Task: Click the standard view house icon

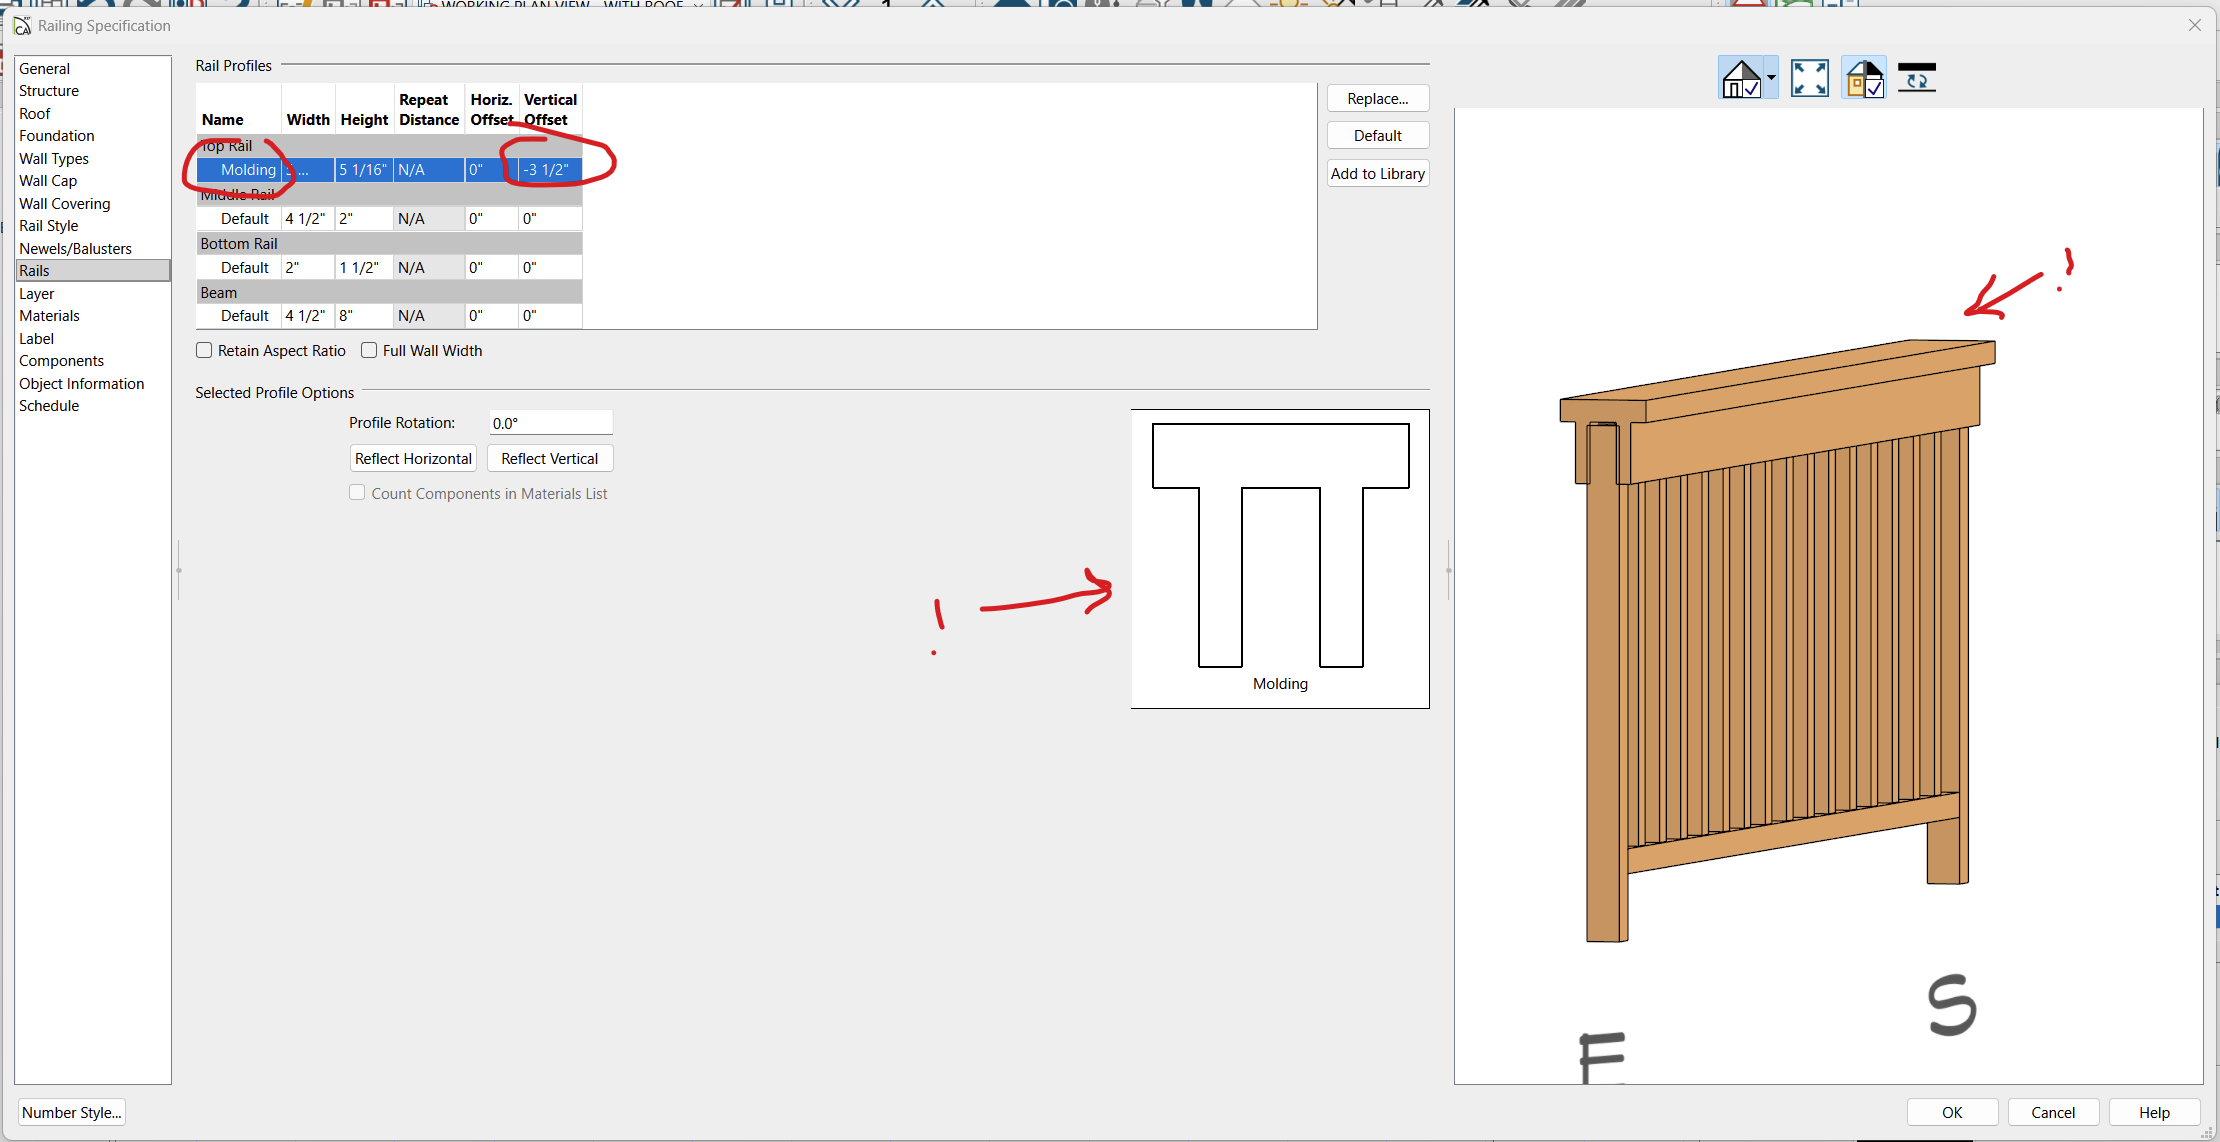Action: [x=1741, y=78]
